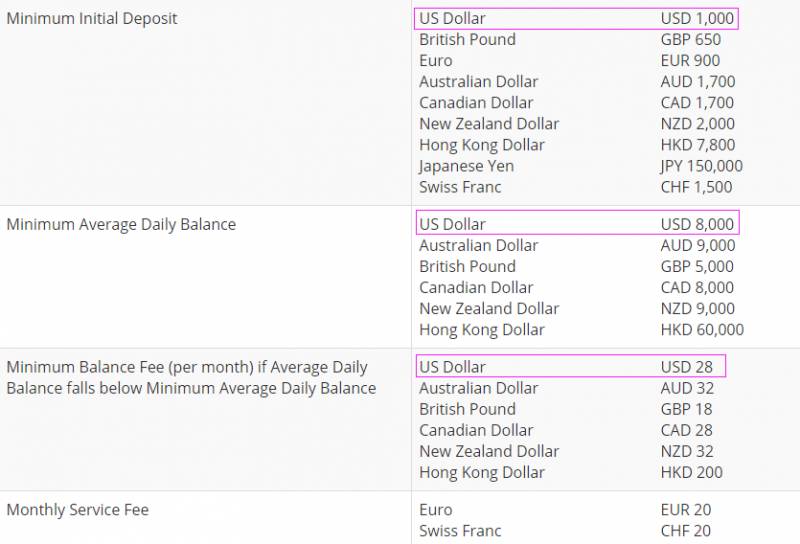Select the EUR 900 amount
This screenshot has width=800, height=544.
click(x=690, y=60)
